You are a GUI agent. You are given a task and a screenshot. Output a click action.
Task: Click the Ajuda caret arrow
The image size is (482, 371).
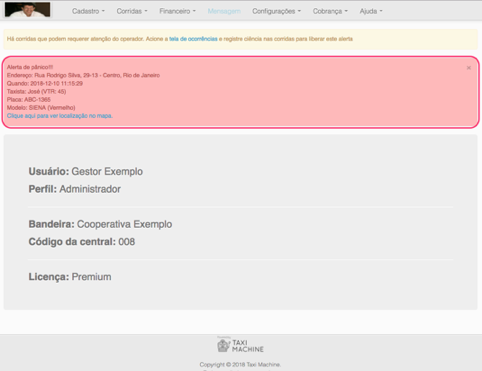[381, 11]
